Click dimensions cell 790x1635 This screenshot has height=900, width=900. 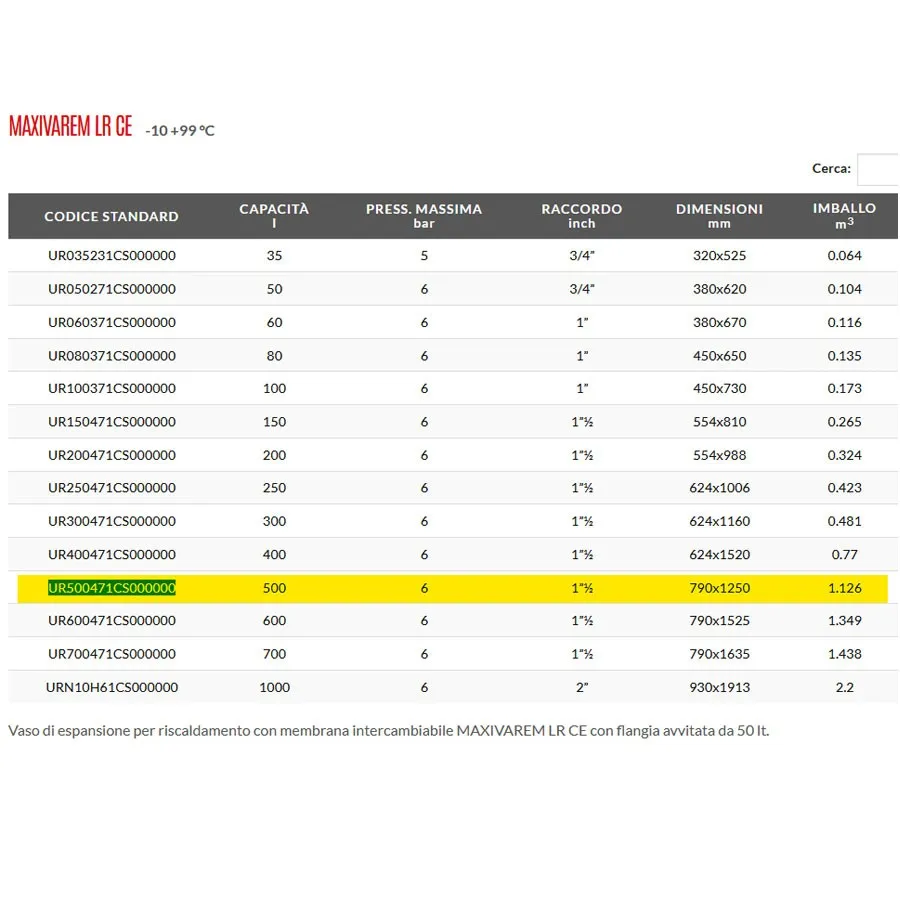coord(719,653)
